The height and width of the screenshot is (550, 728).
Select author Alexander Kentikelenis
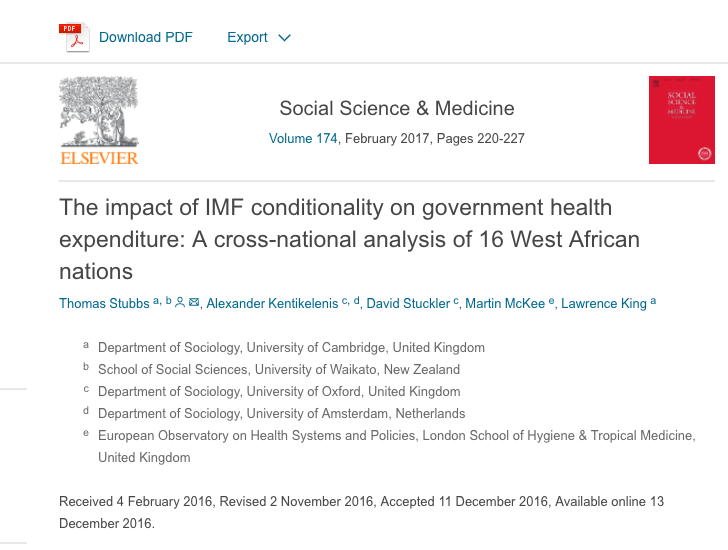click(x=274, y=304)
